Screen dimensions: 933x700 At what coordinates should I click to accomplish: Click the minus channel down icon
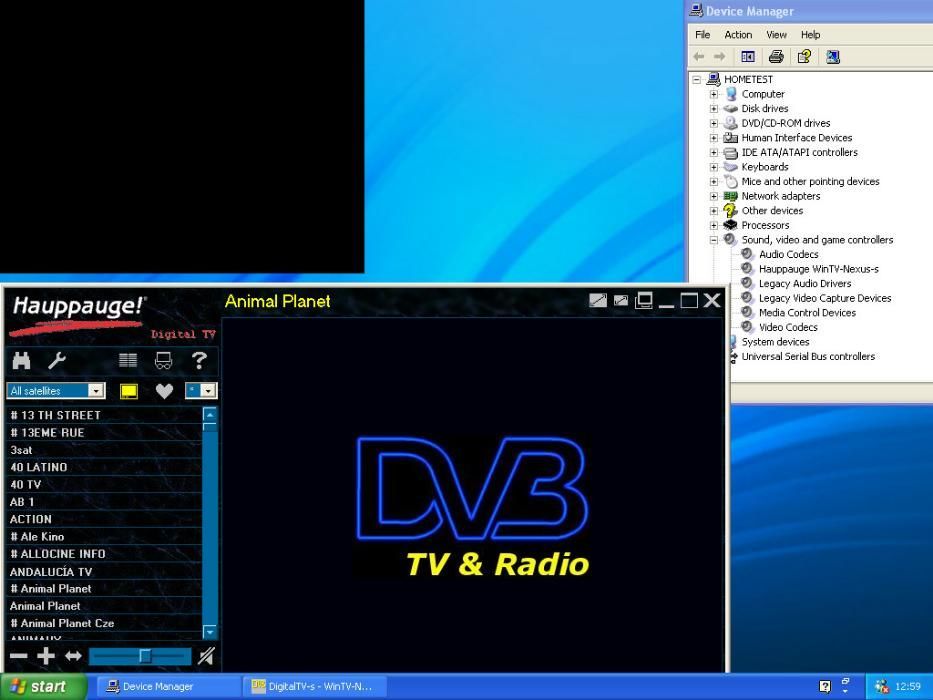[18, 656]
